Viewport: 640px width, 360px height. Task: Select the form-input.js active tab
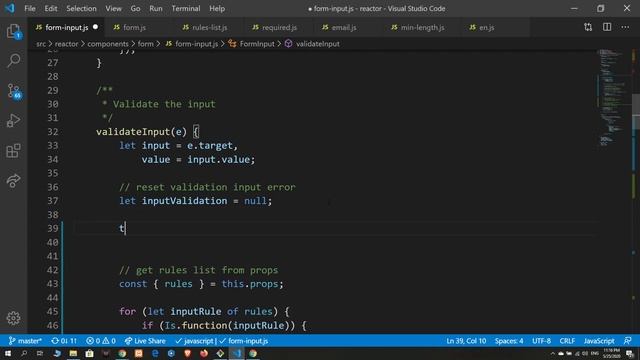67,27
